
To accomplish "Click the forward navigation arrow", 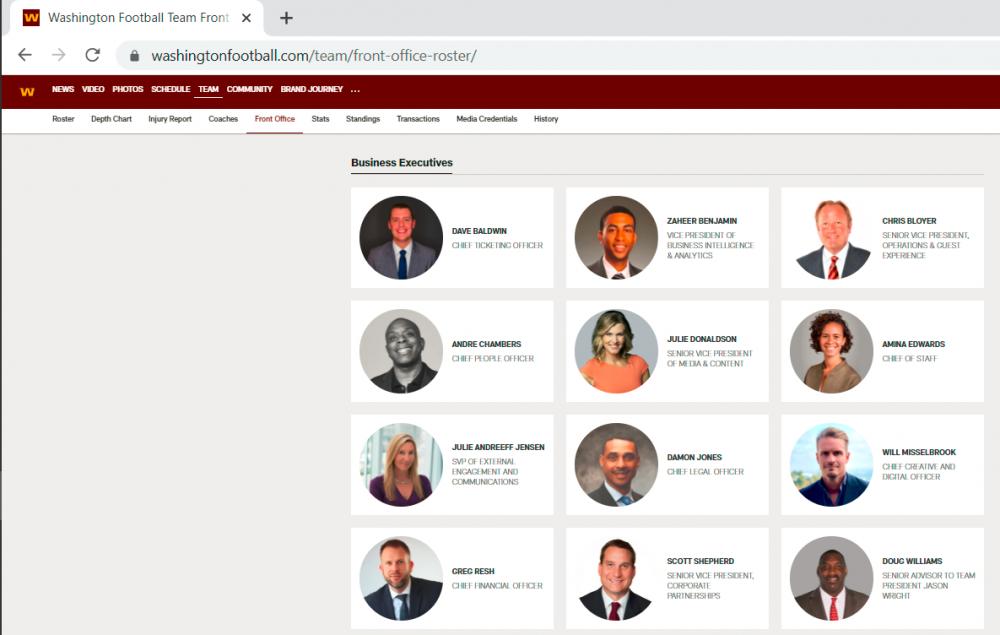I will (59, 55).
